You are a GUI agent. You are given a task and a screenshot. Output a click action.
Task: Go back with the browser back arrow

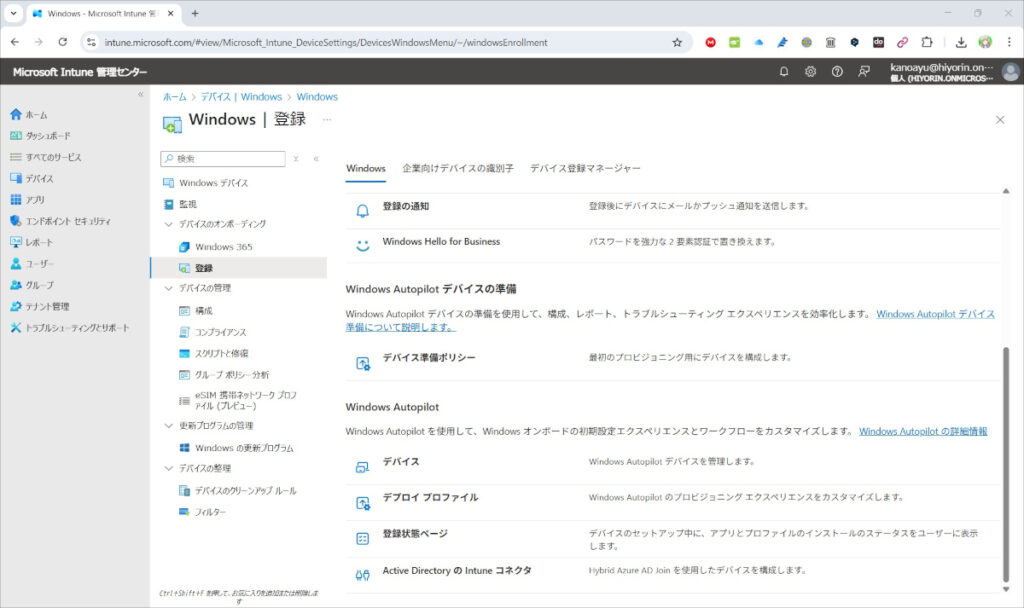coord(15,42)
